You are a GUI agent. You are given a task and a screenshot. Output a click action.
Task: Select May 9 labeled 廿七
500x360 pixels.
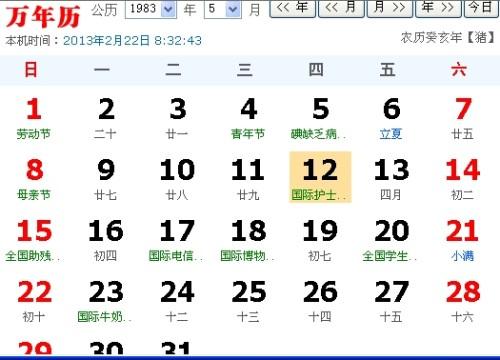point(106,178)
